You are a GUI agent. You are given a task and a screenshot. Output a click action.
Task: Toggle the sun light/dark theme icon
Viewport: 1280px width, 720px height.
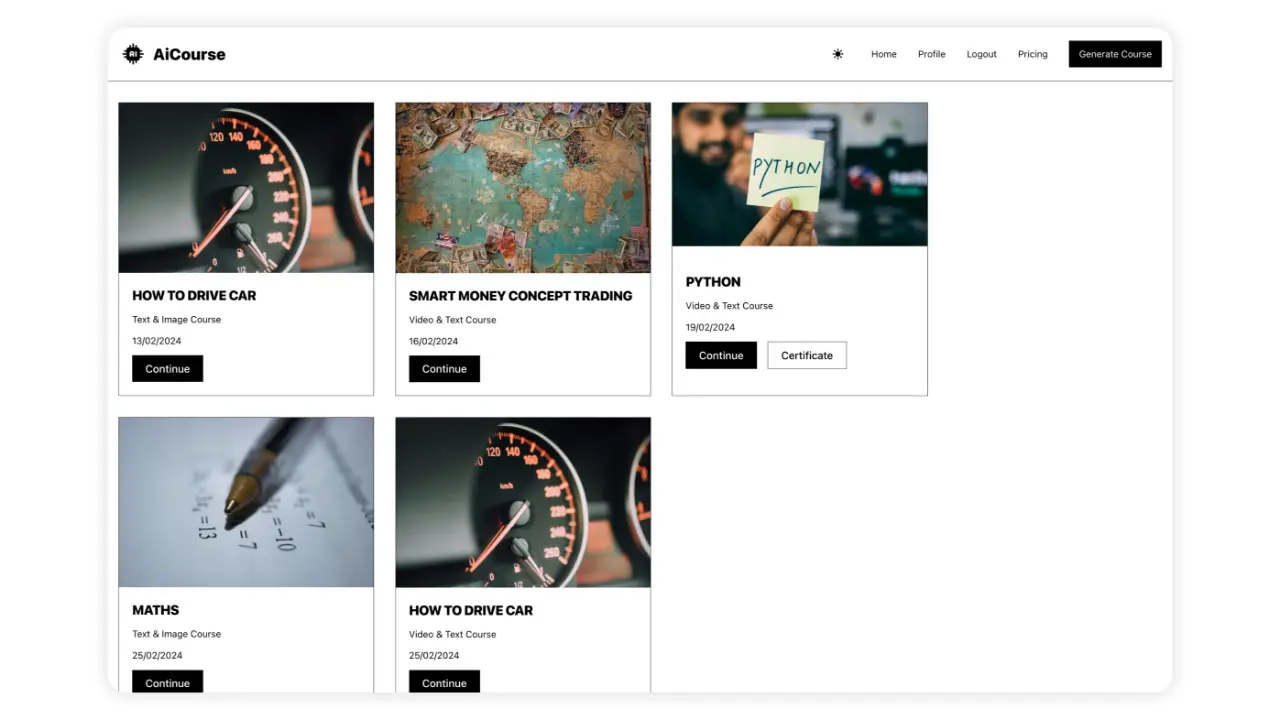click(838, 54)
